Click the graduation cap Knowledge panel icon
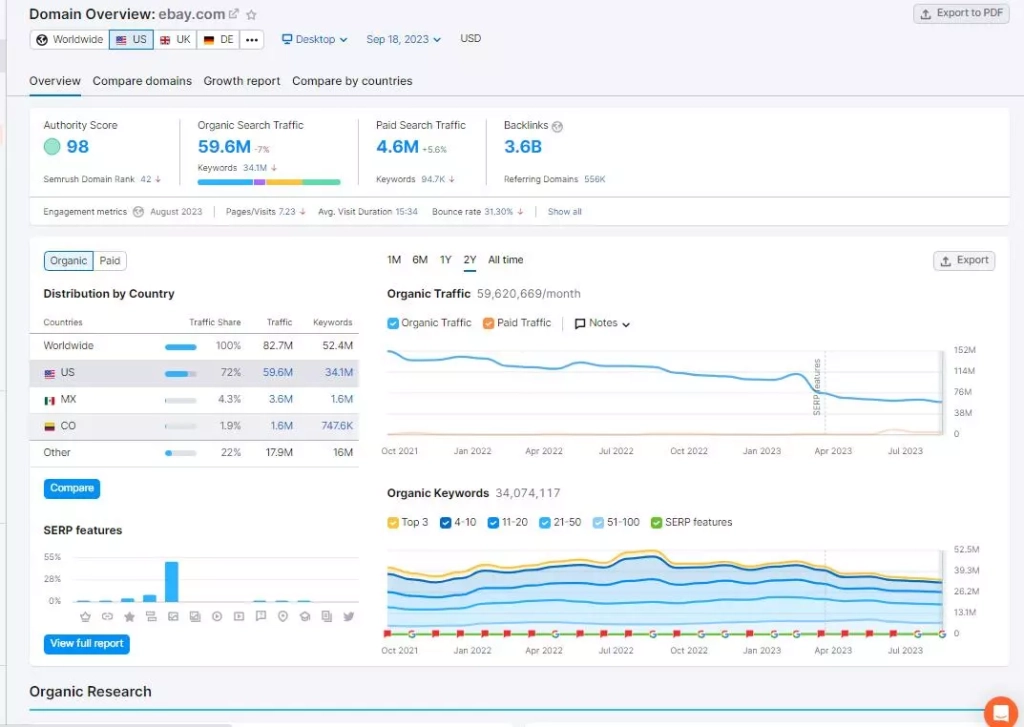The height and width of the screenshot is (727, 1024). coord(305,616)
